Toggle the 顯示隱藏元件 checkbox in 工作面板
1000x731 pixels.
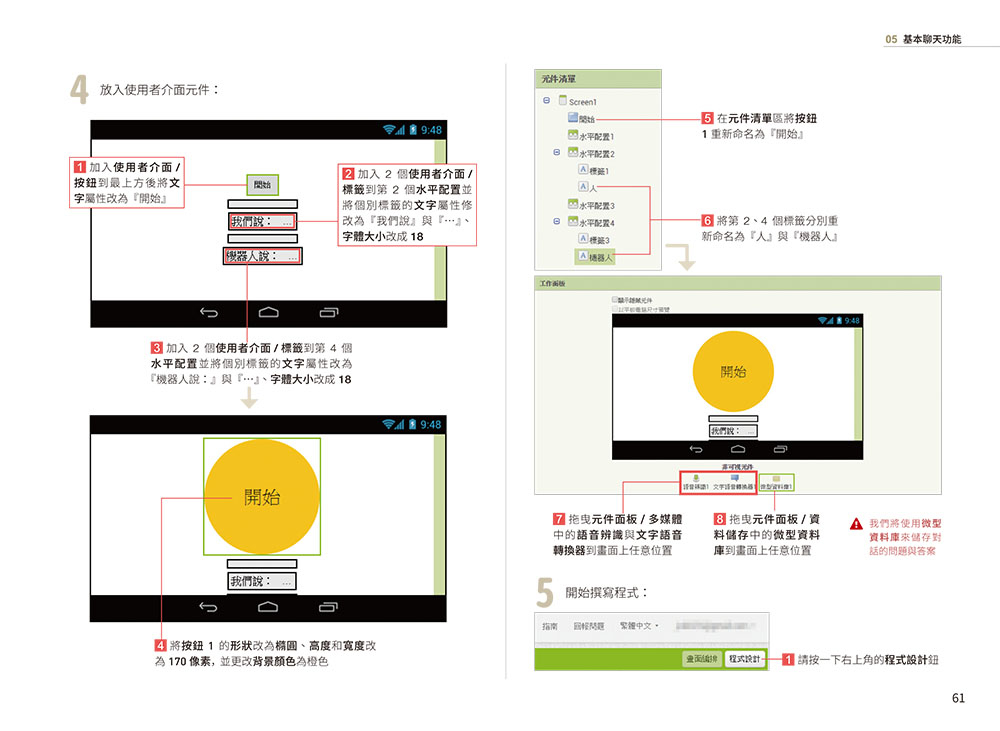point(615,299)
